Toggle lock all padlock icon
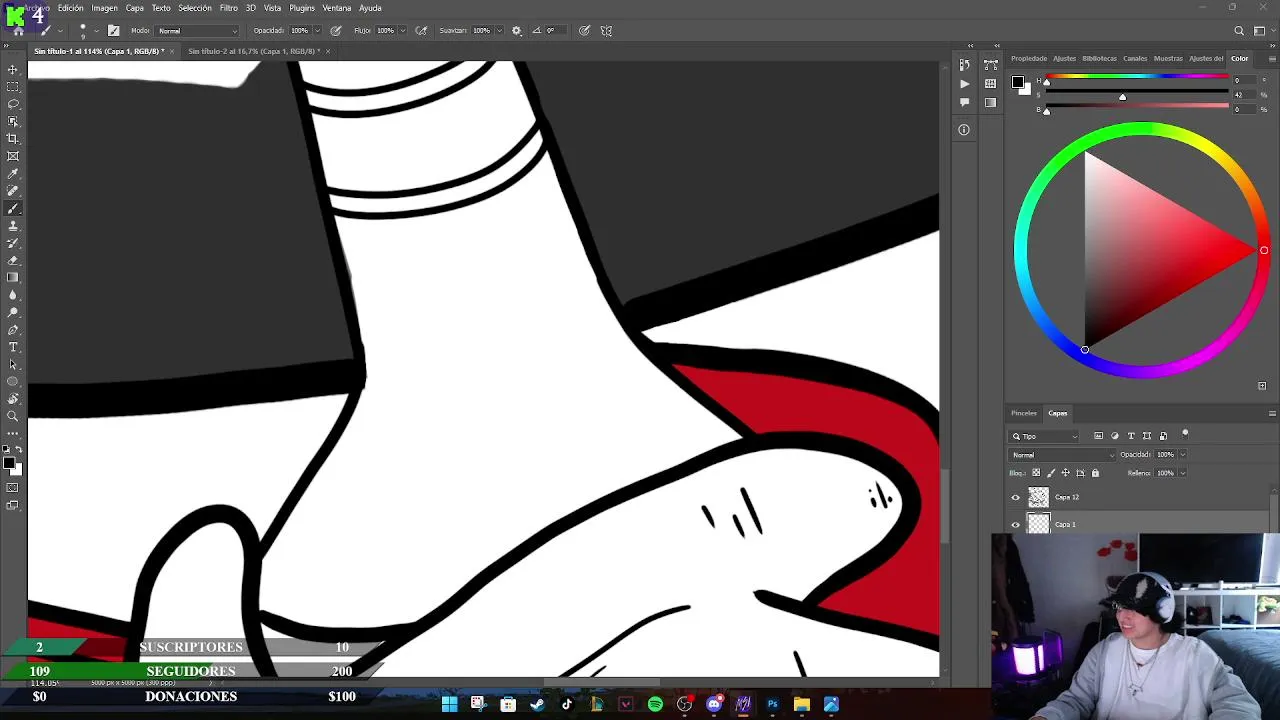 1095,473
